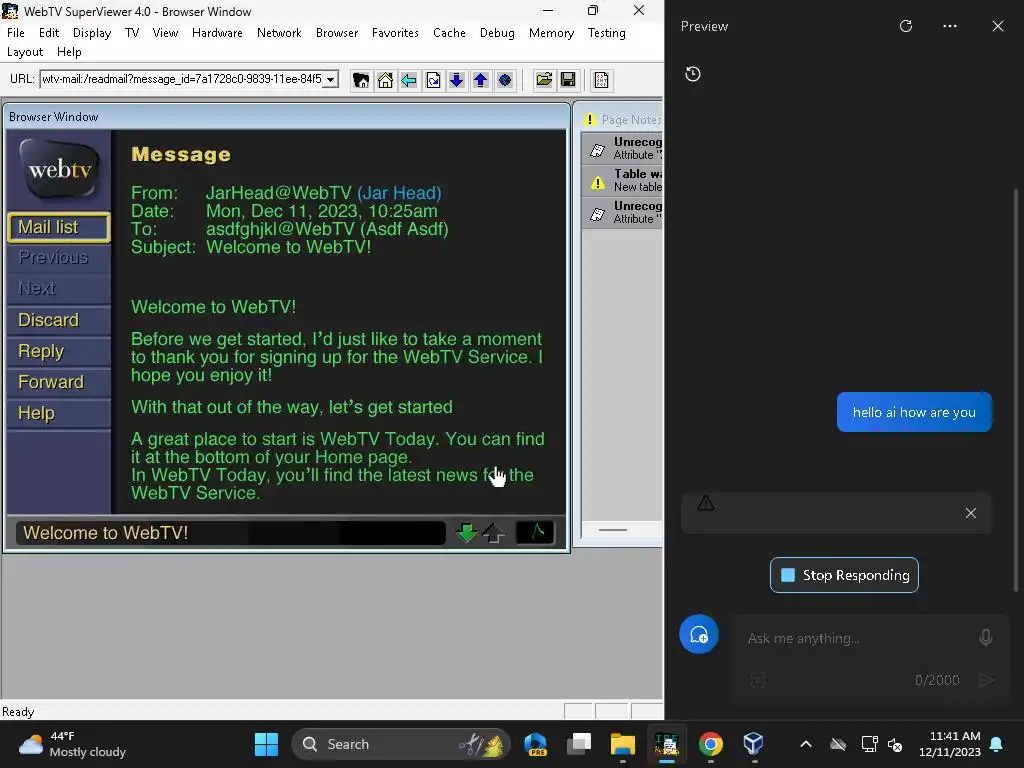Open the chat history clock icon
This screenshot has width=1024, height=768.
tap(693, 74)
